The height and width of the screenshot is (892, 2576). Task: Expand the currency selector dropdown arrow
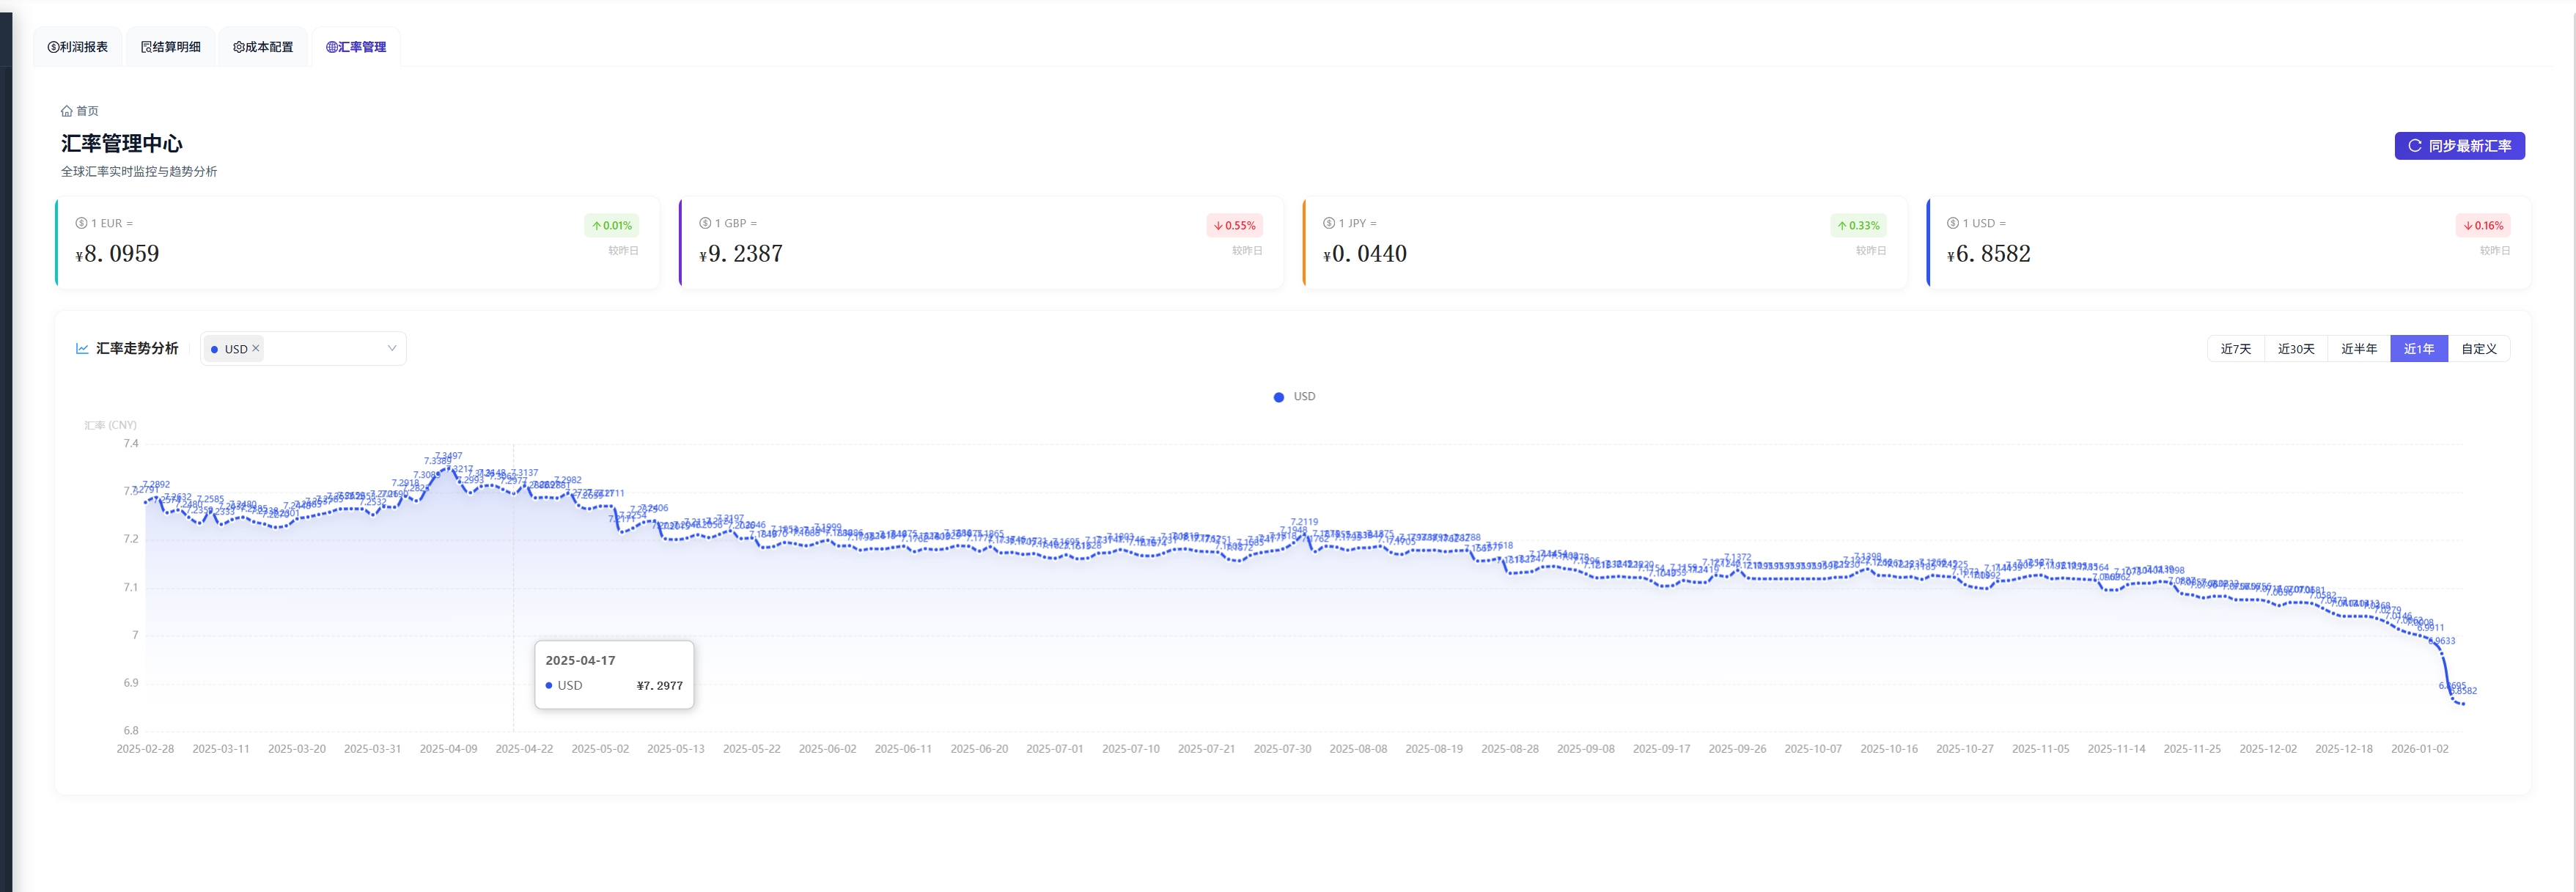pyautogui.click(x=392, y=349)
